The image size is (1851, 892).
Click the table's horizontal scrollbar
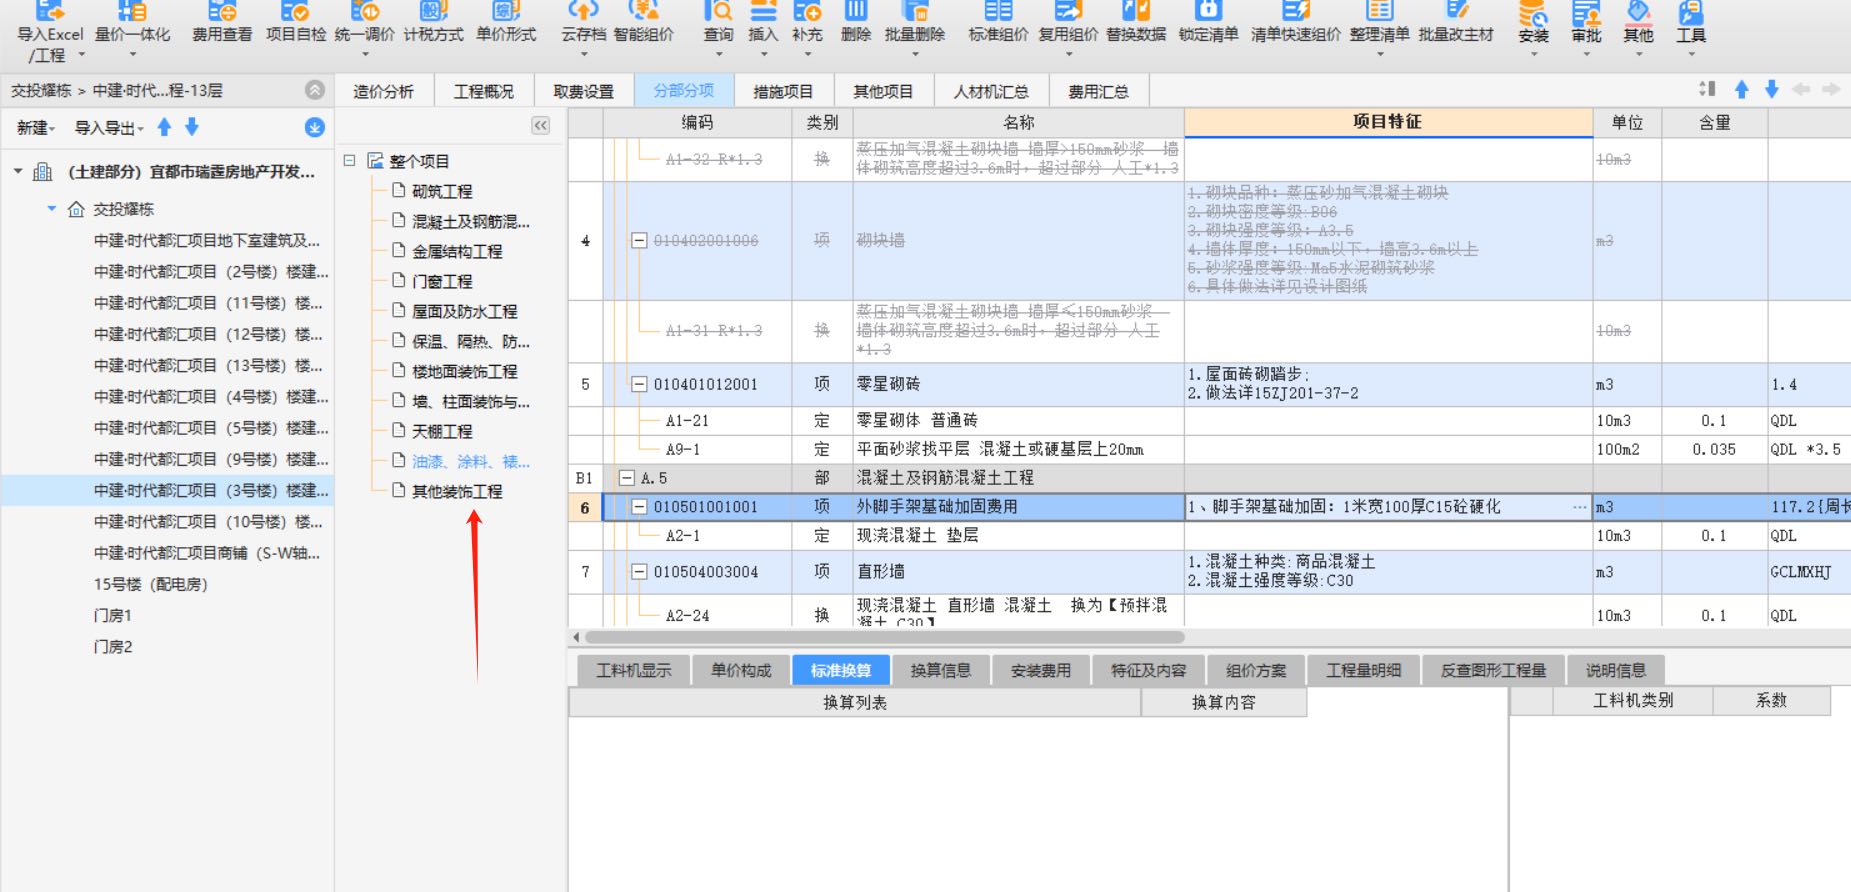[884, 636]
